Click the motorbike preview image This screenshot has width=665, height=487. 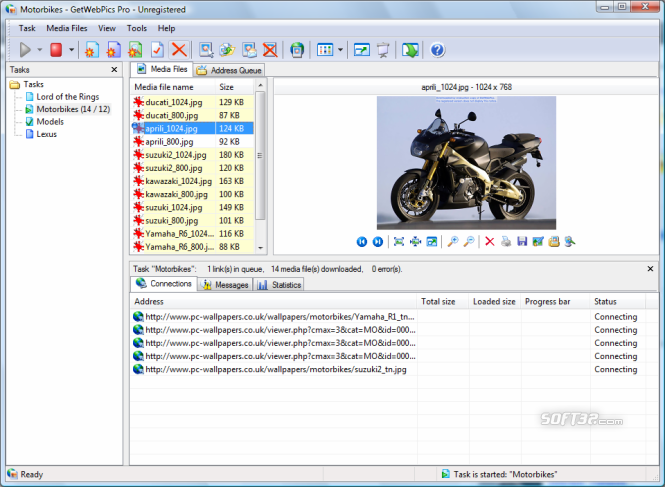(x=466, y=163)
